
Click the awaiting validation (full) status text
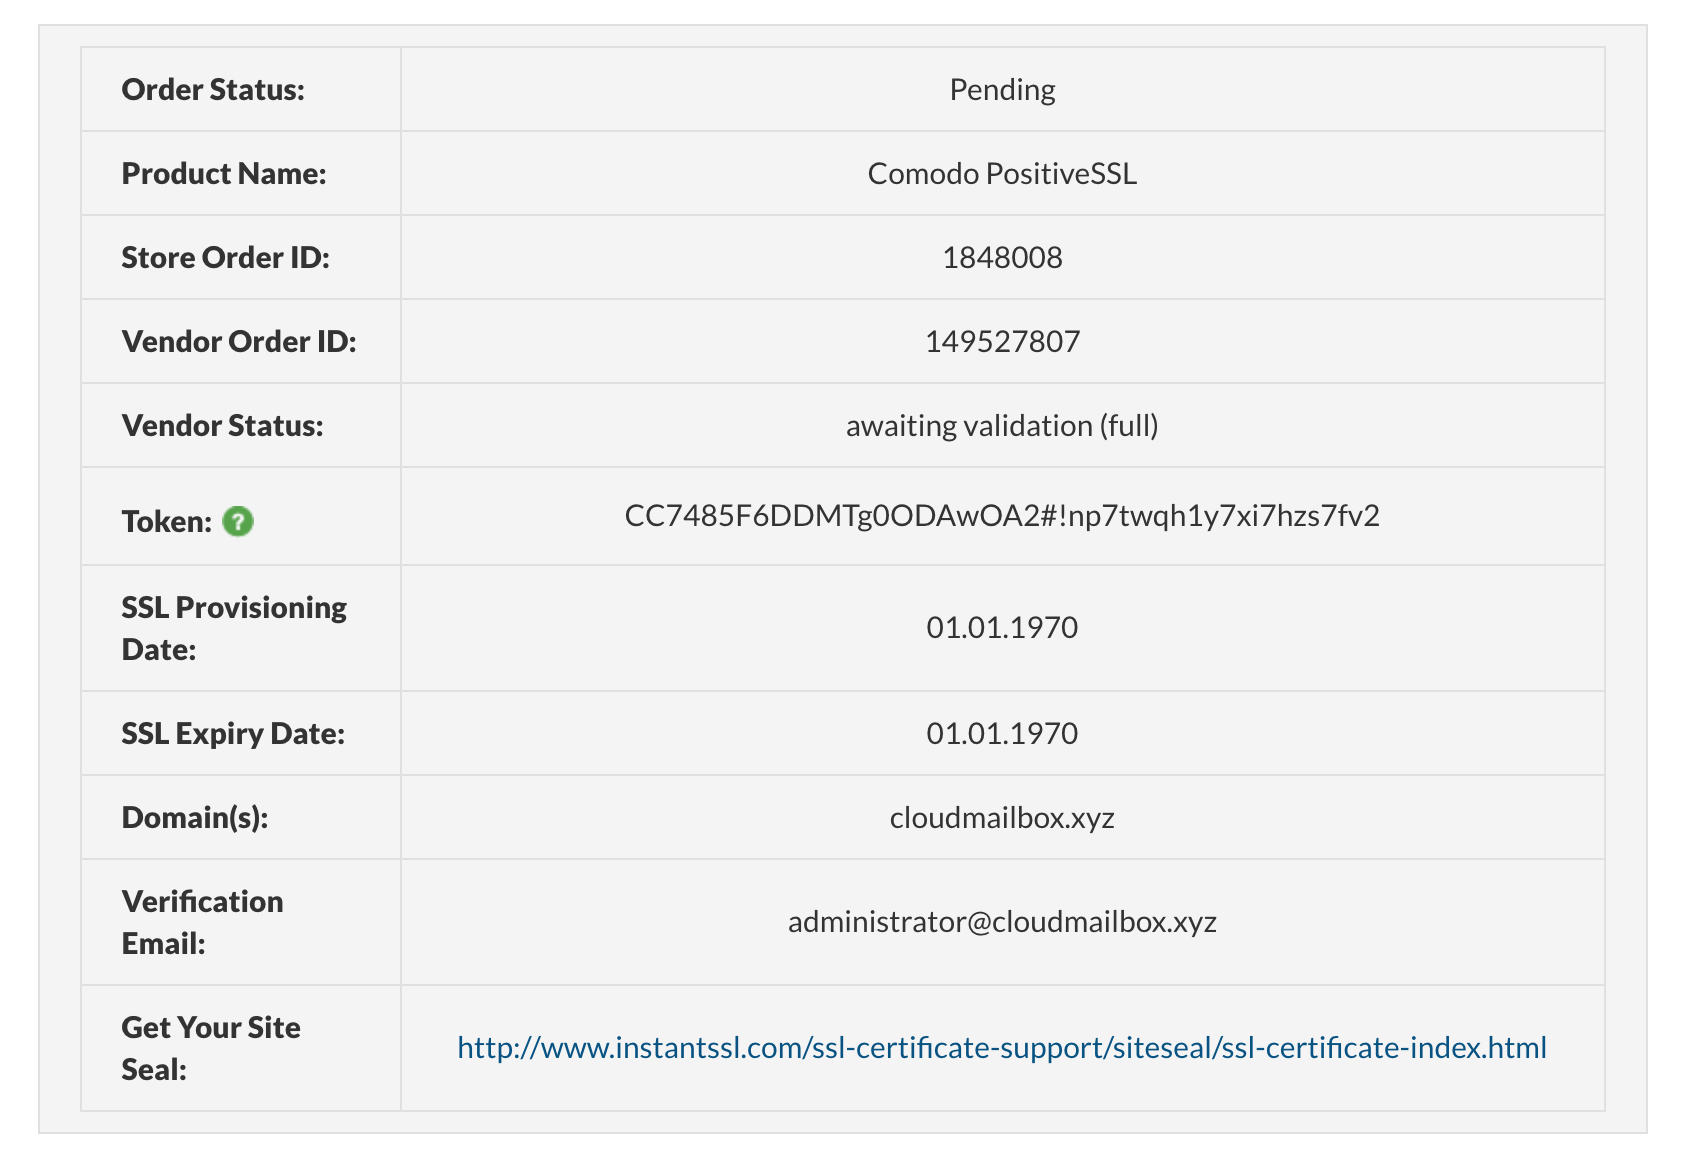click(1002, 426)
